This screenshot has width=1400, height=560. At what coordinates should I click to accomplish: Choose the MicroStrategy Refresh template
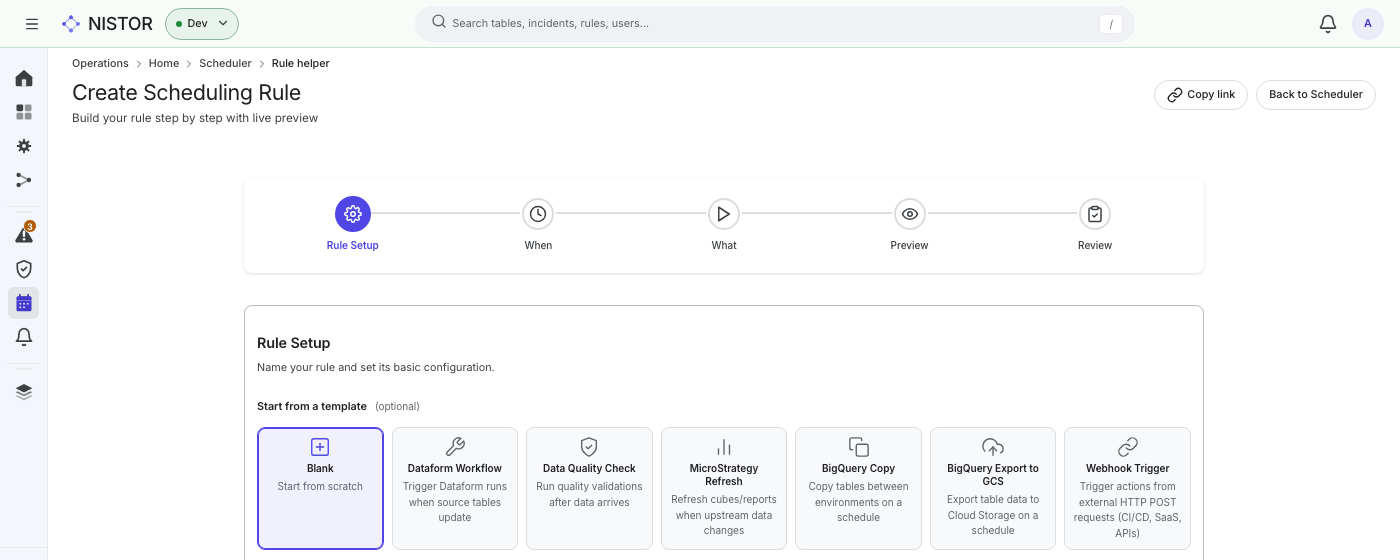pos(724,489)
